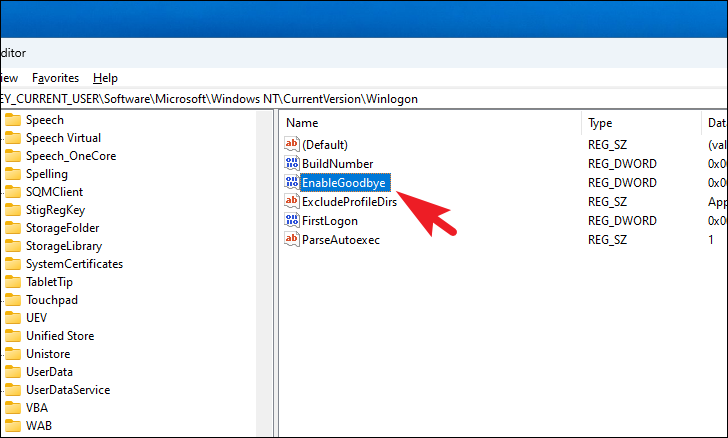Open the Help menu
The image size is (728, 438).
pos(105,78)
